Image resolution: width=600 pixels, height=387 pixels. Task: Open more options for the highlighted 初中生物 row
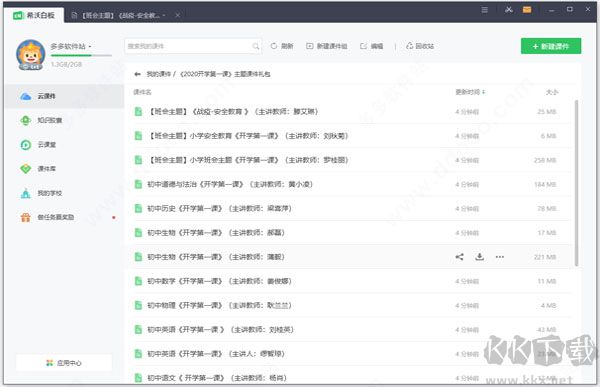point(500,257)
